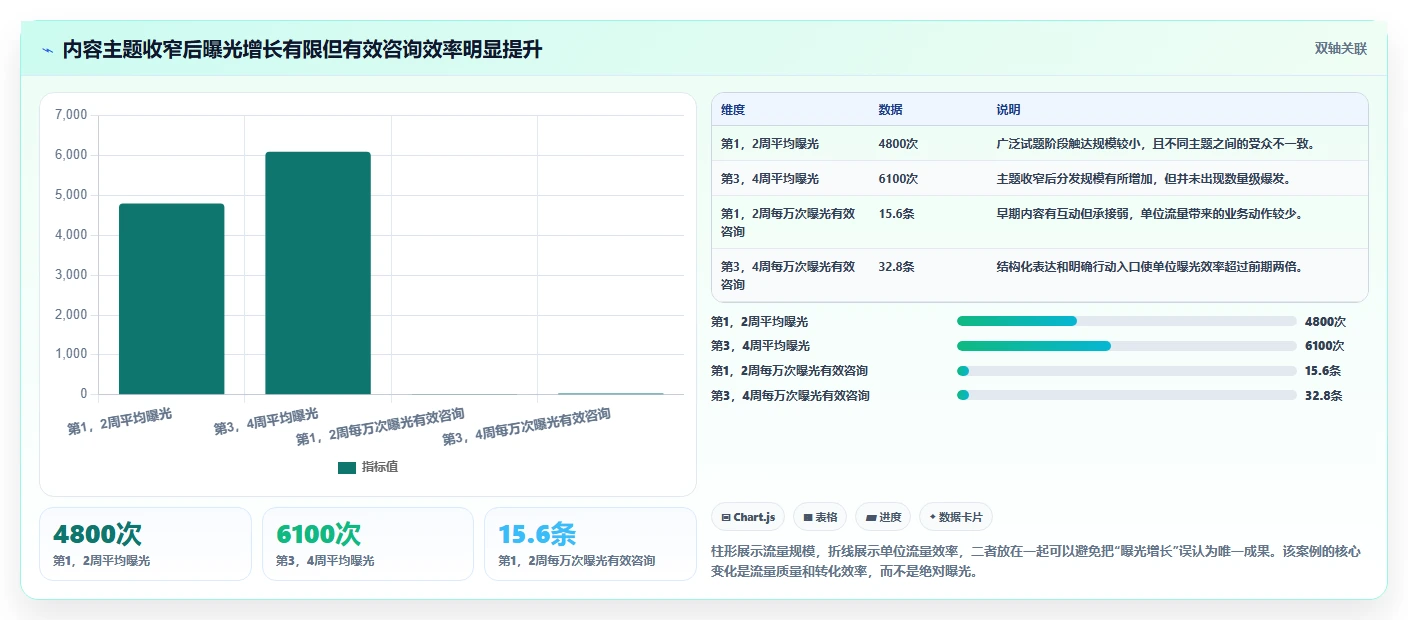Image resolution: width=1408 pixels, height=620 pixels.
Task: Select the 表格 tag chip
Action: 820,517
